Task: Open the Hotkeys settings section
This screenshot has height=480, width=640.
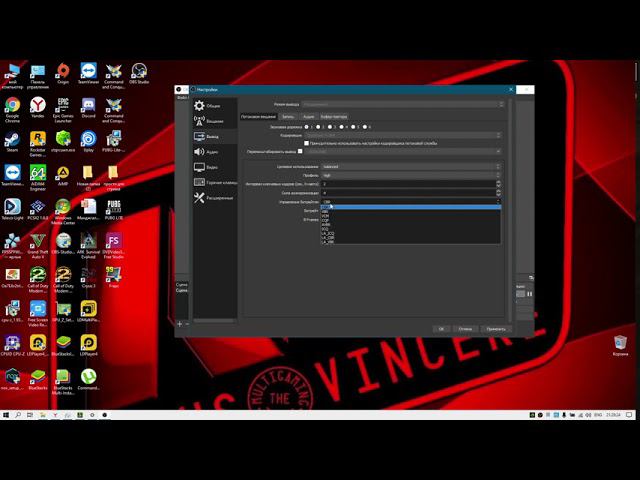Action: 215,182
